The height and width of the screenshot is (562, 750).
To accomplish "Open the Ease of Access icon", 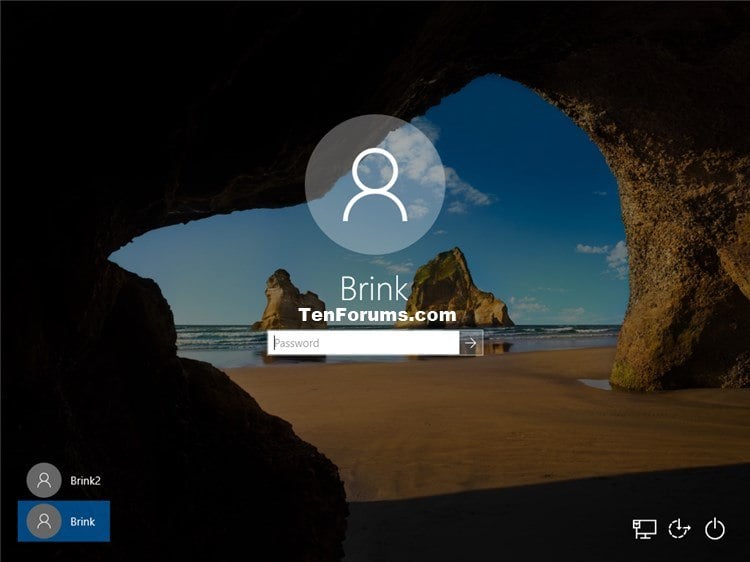I will click(679, 529).
